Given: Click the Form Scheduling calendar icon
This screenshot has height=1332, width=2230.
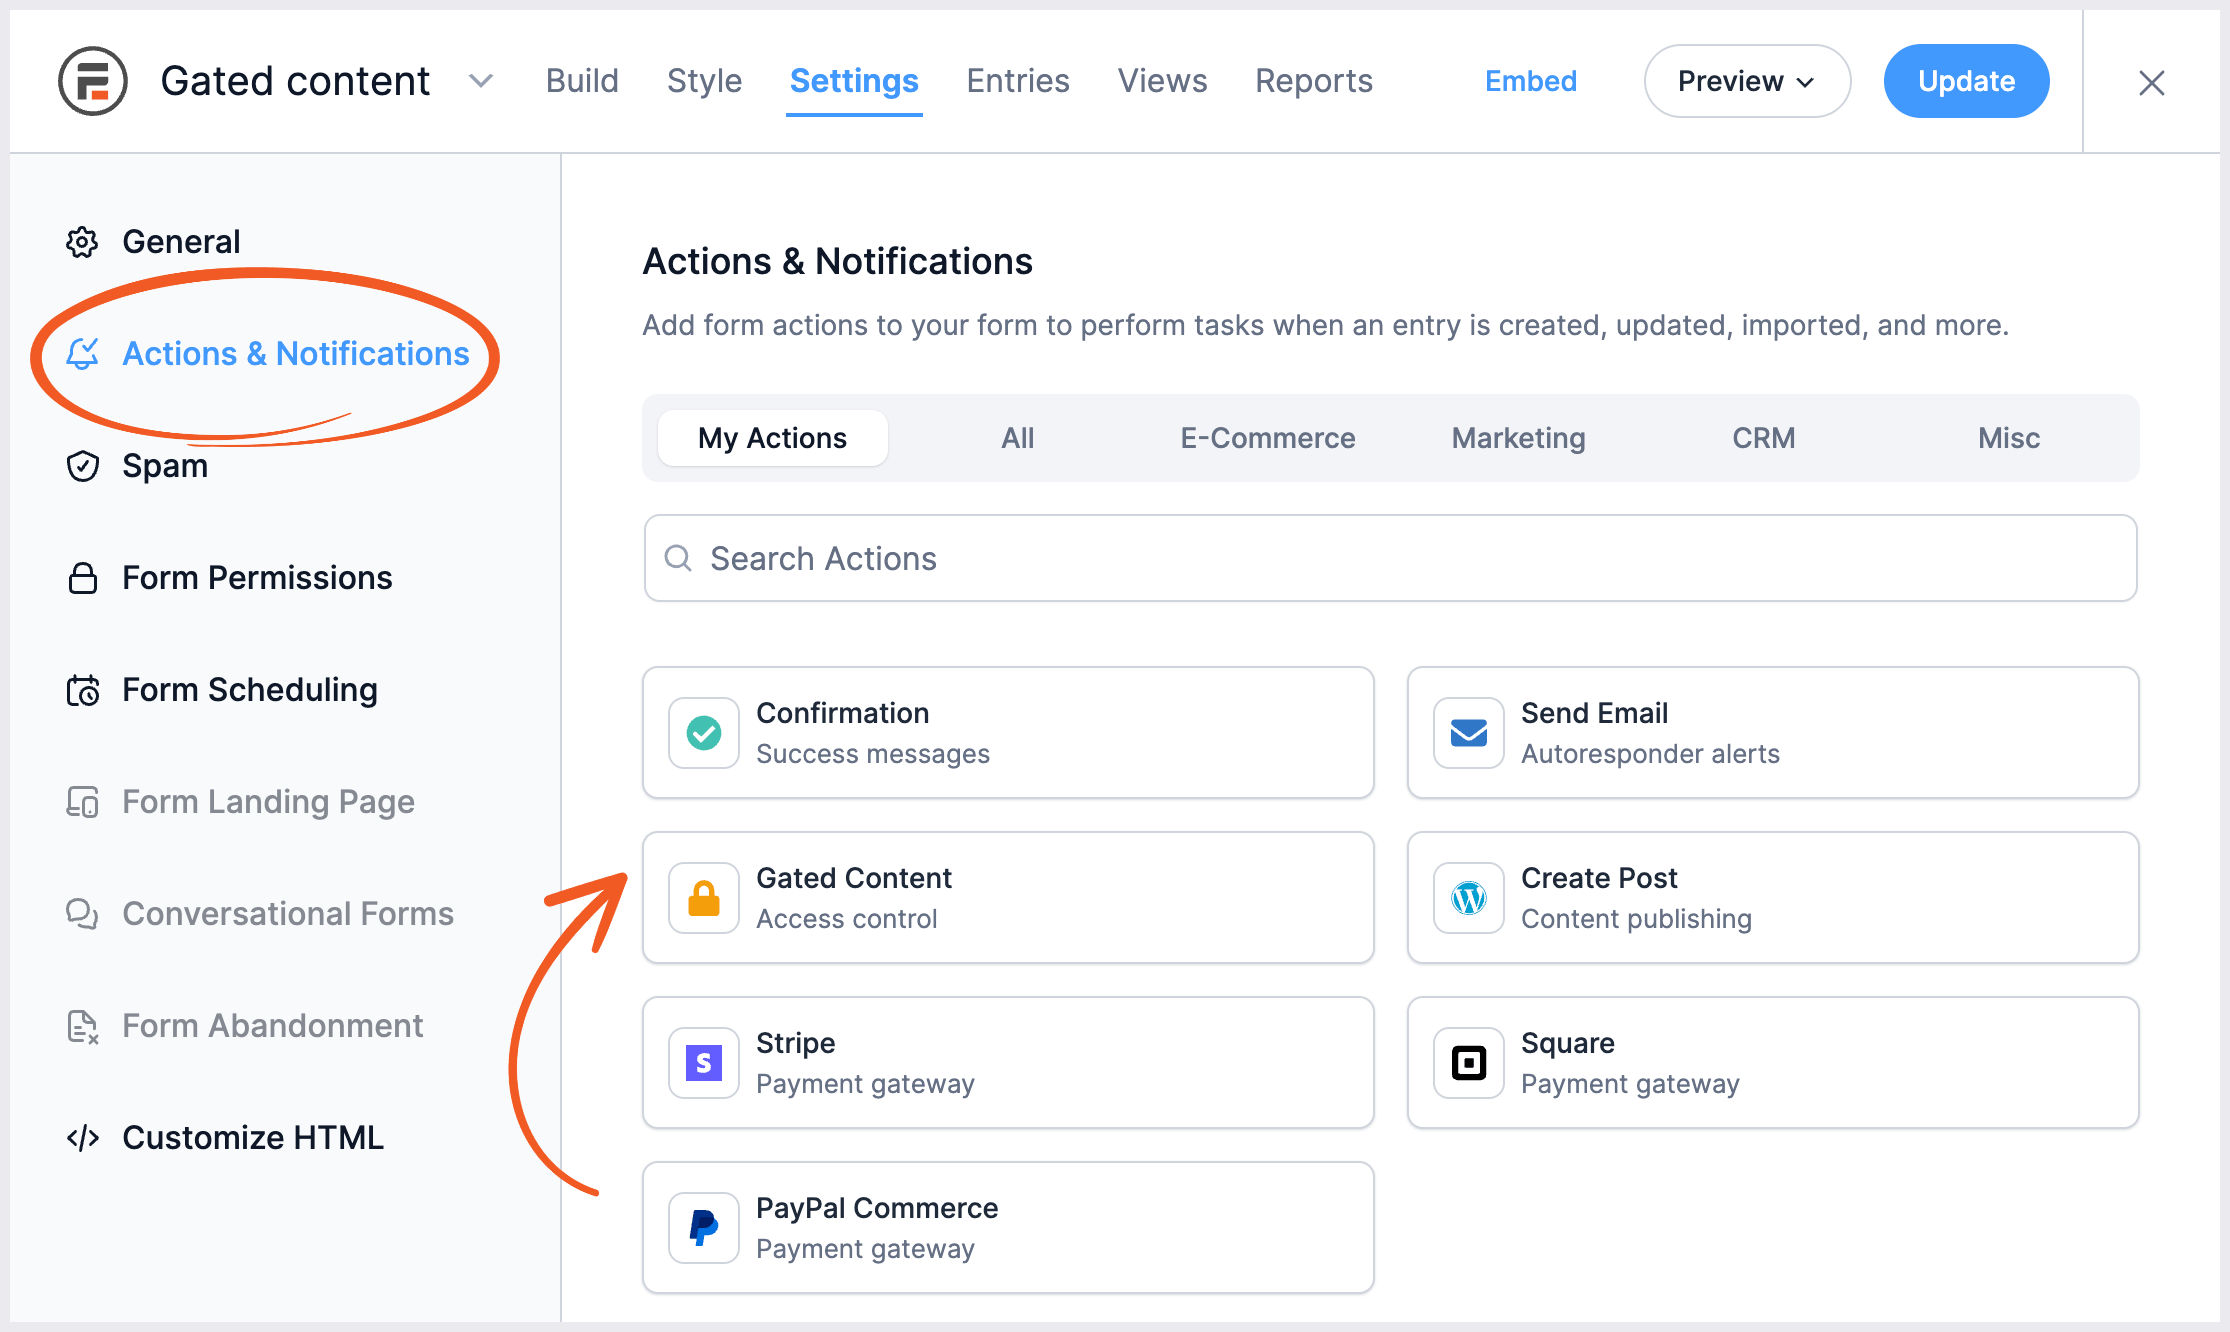Looking at the screenshot, I should 82,690.
